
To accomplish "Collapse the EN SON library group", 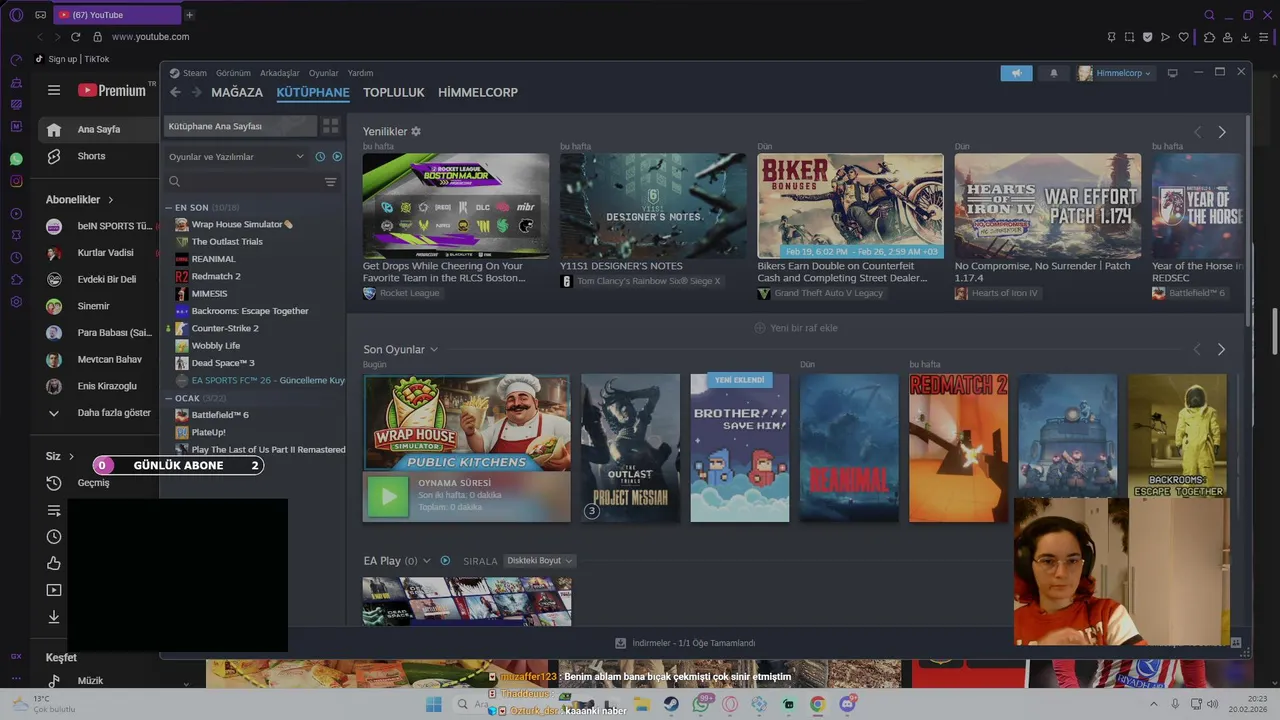I will point(169,208).
